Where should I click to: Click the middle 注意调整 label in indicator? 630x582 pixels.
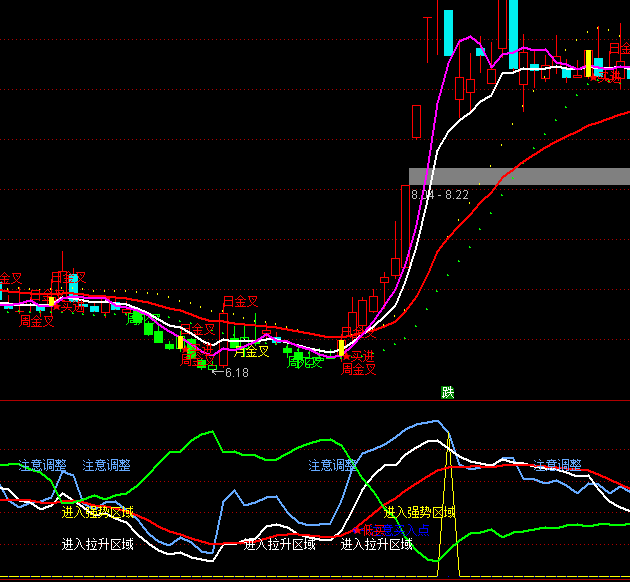(333, 465)
